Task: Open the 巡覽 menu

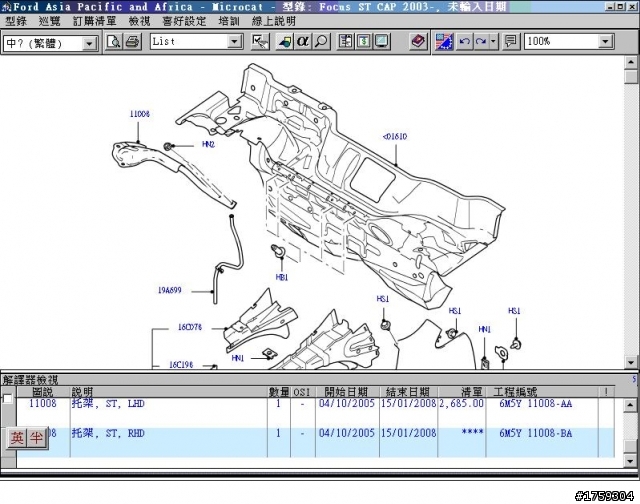Action: (x=50, y=21)
